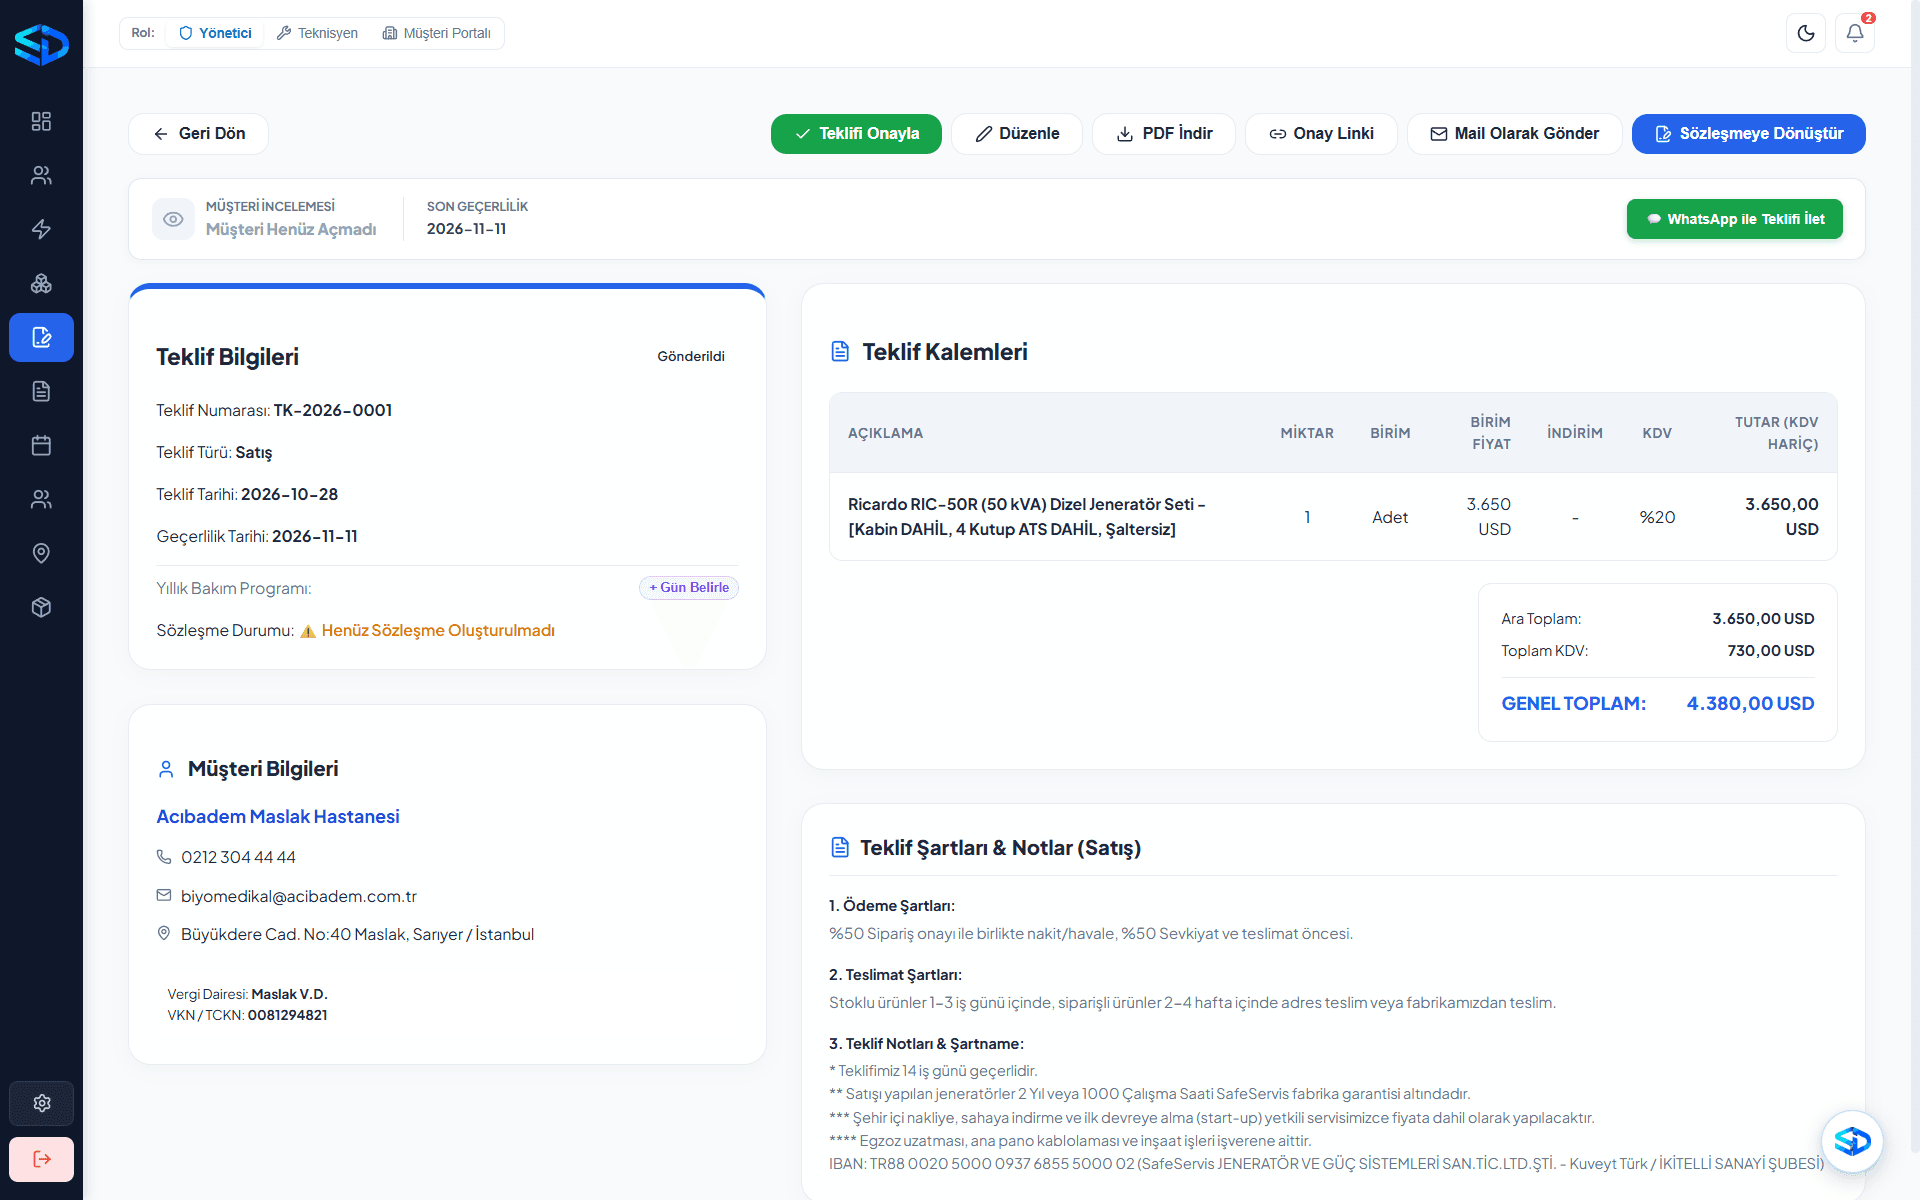This screenshot has height=1200, width=1920.
Task: Toggle dark mode with moon icon
Action: coord(1806,33)
